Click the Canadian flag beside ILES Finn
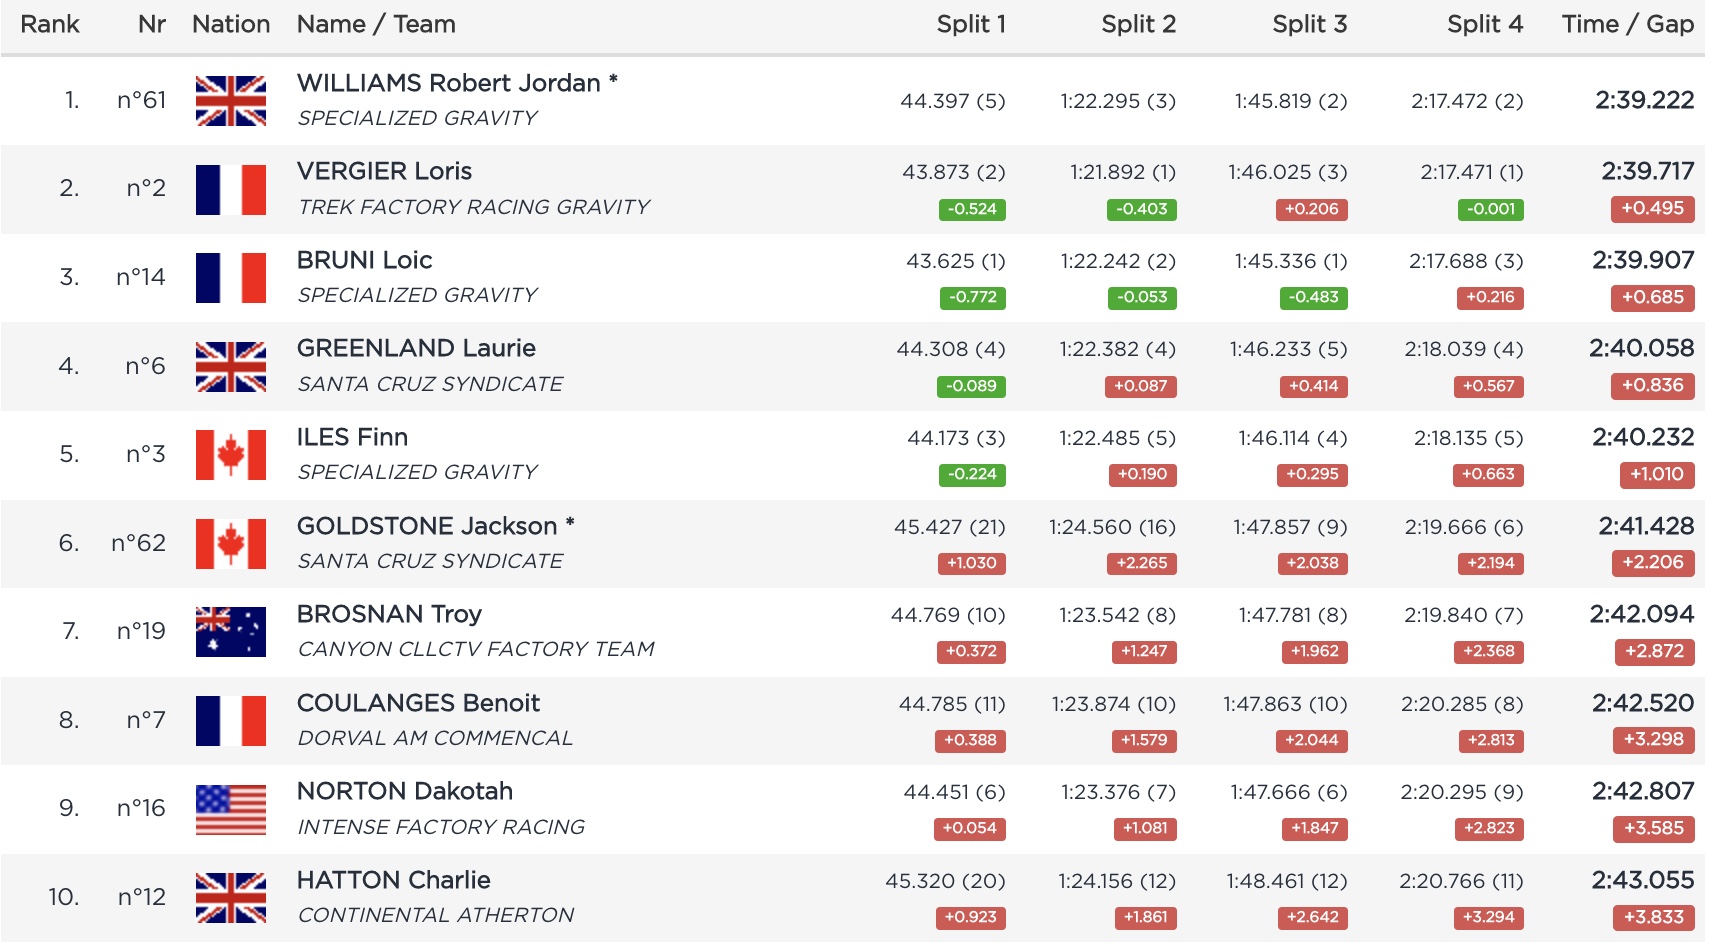 pos(230,455)
